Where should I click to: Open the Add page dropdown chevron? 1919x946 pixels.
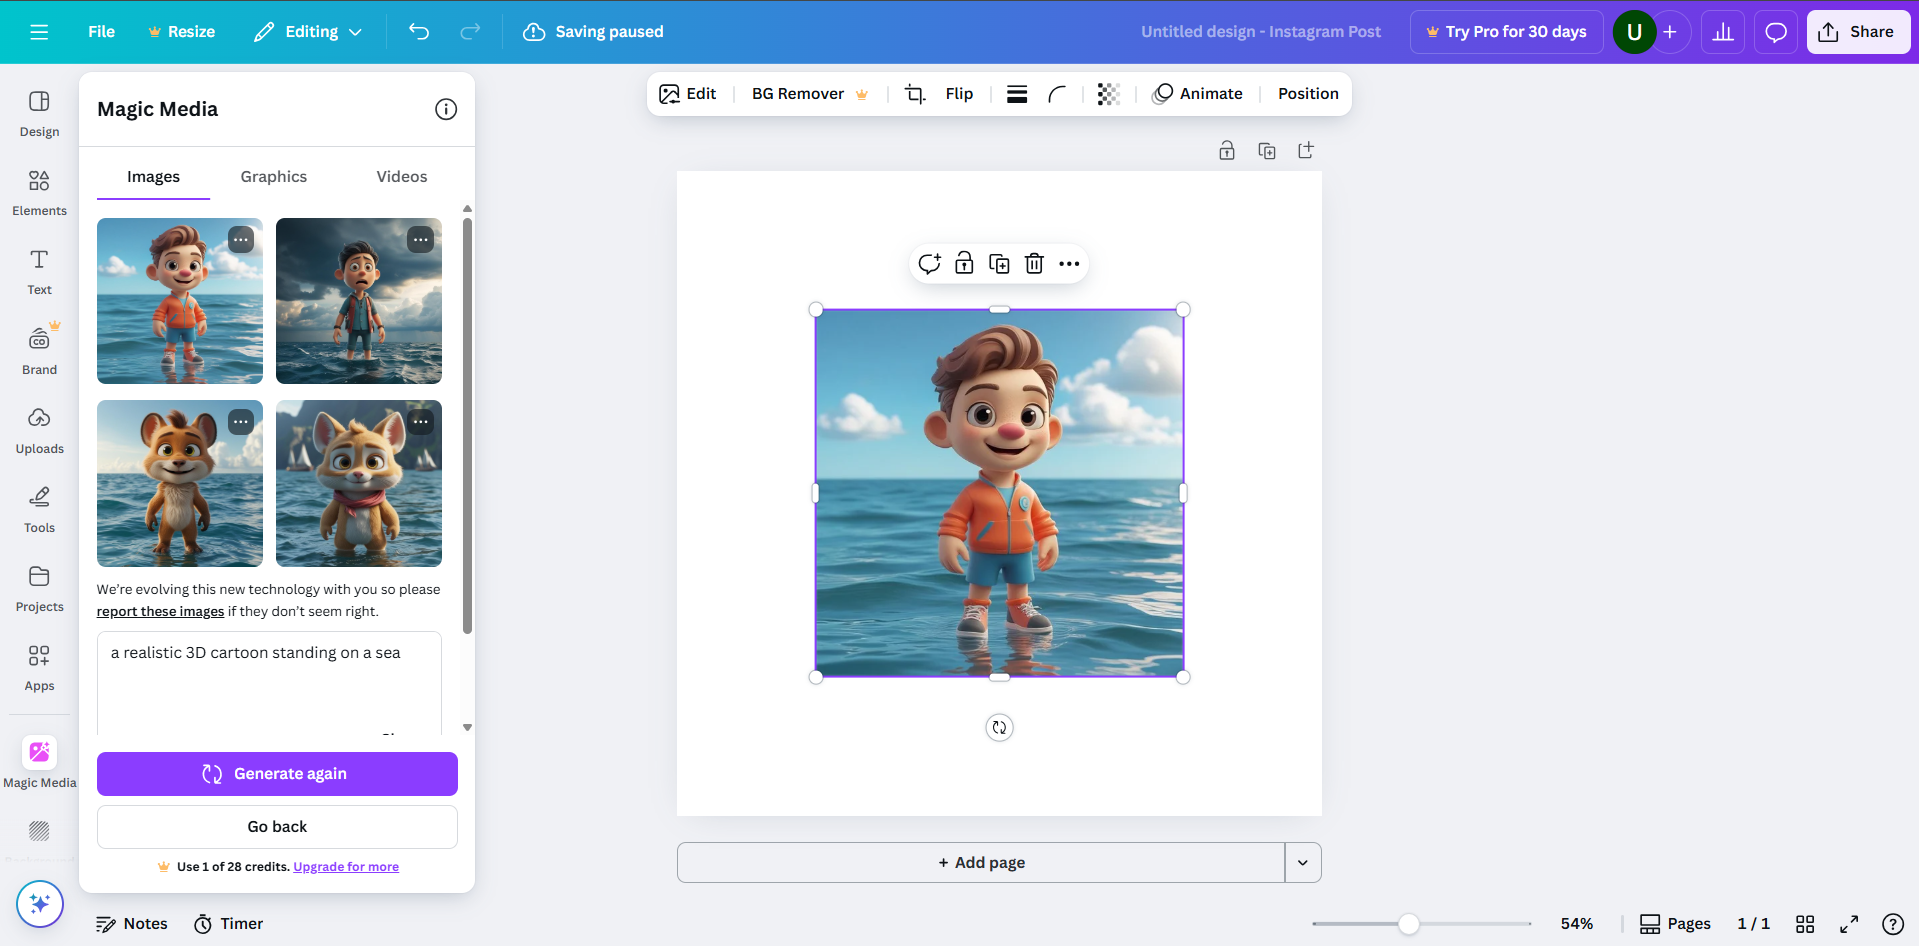1301,861
